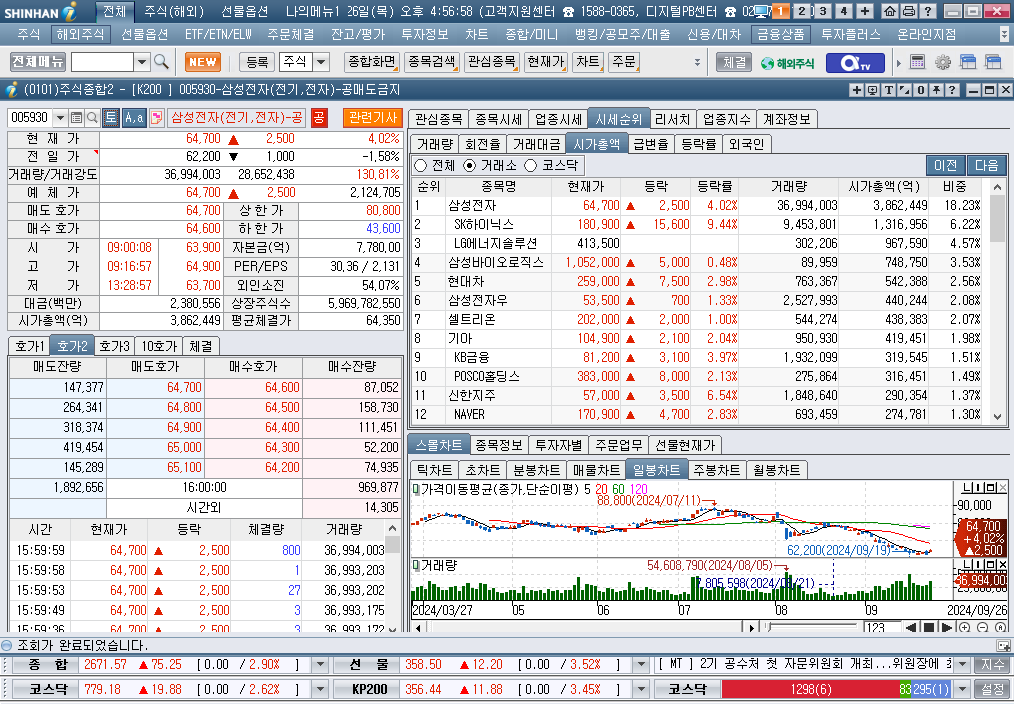Open stock code 005930 dropdown arrow

coord(60,118)
